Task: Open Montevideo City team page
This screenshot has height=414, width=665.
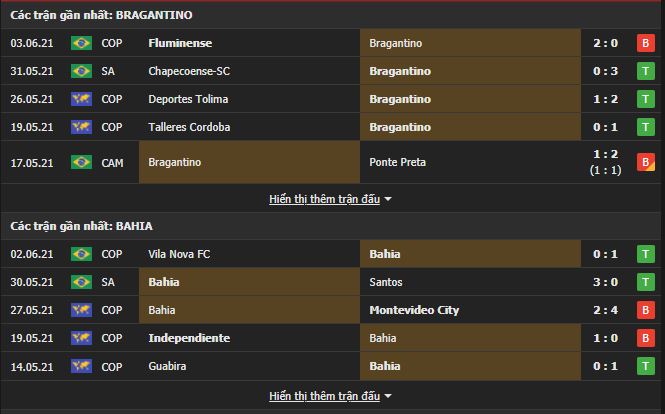Action: point(414,310)
